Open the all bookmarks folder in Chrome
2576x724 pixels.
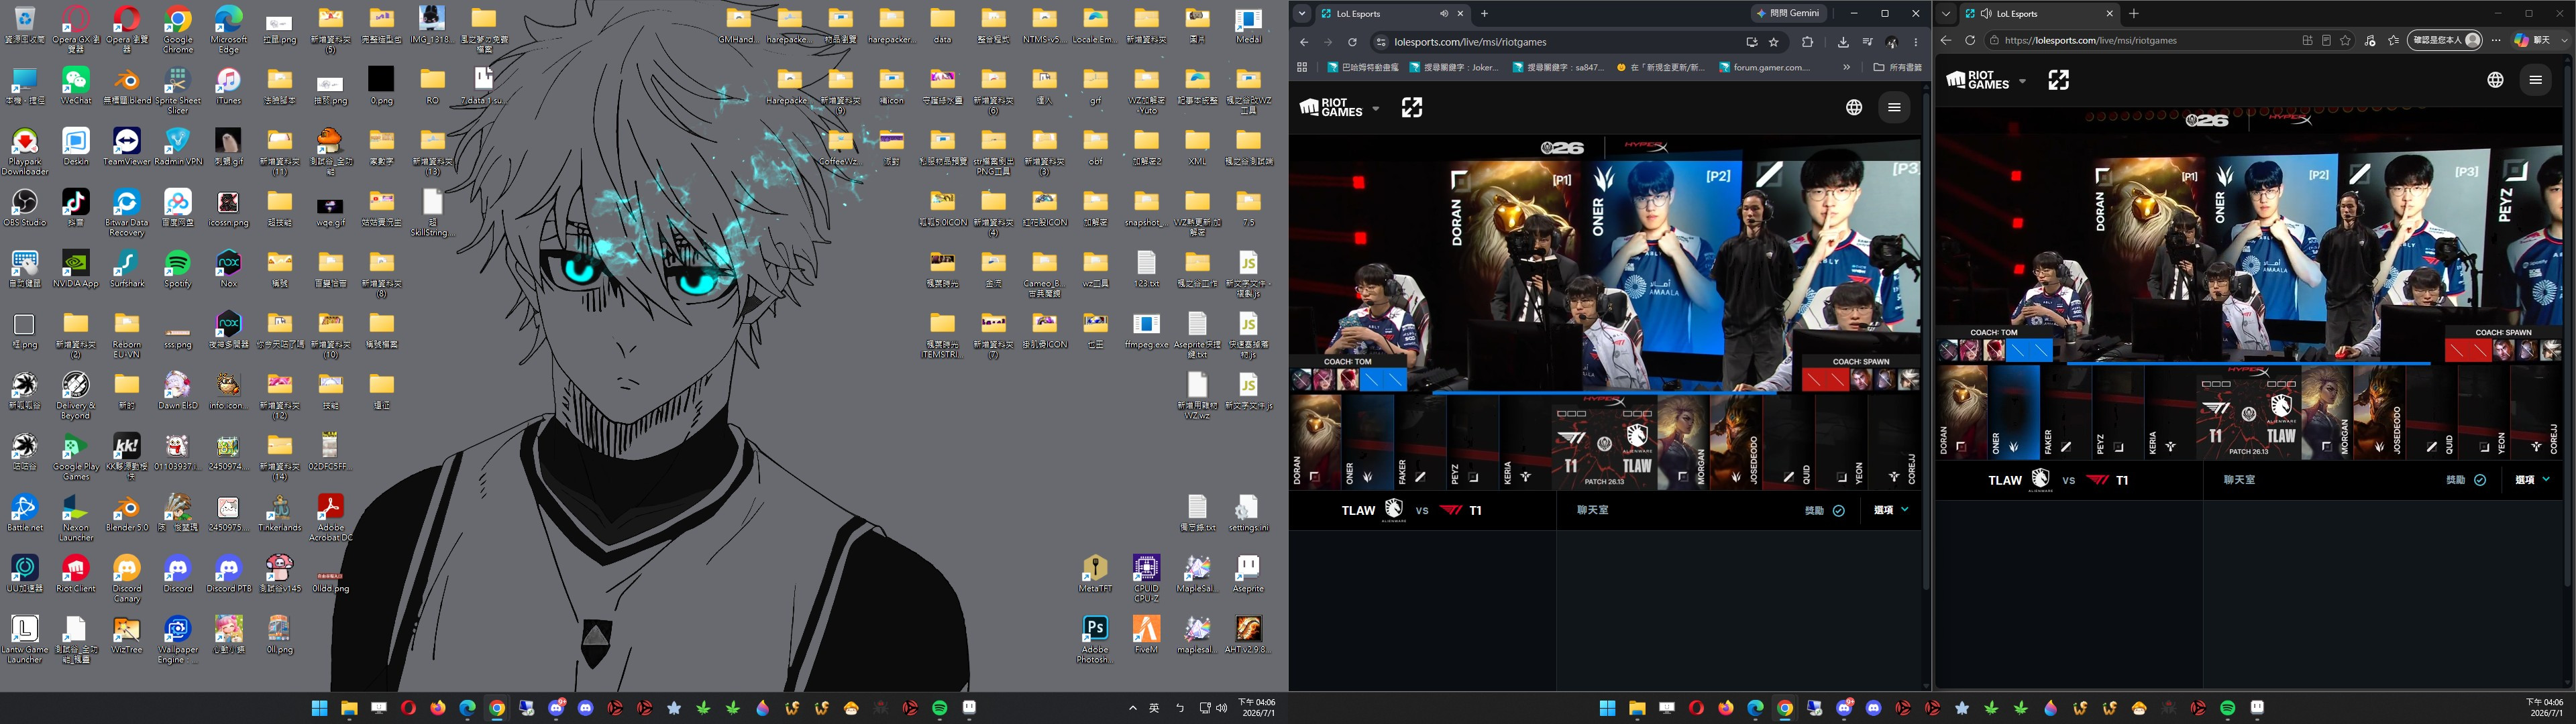(1897, 67)
